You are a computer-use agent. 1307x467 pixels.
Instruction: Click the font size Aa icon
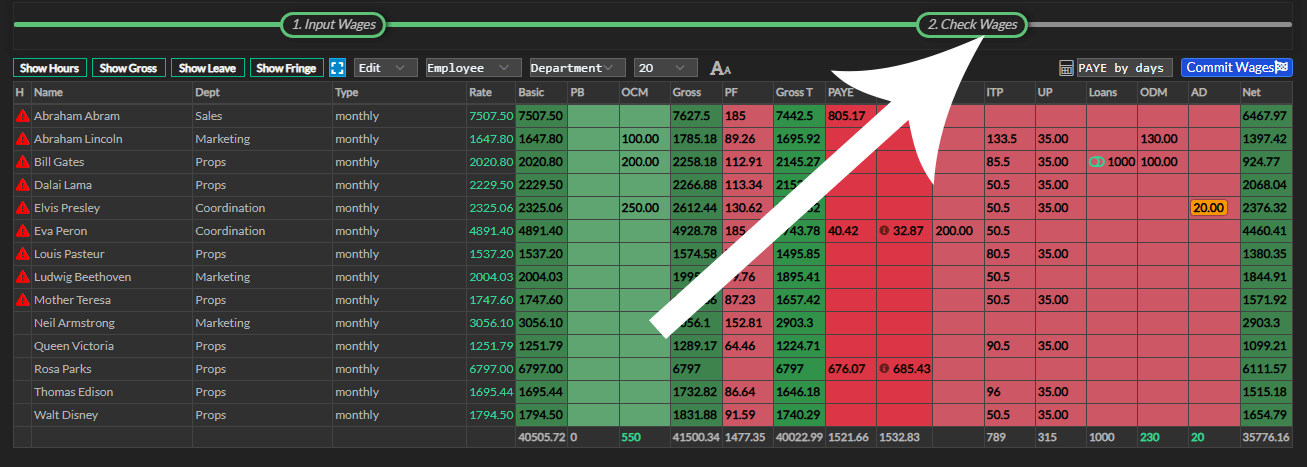(720, 68)
